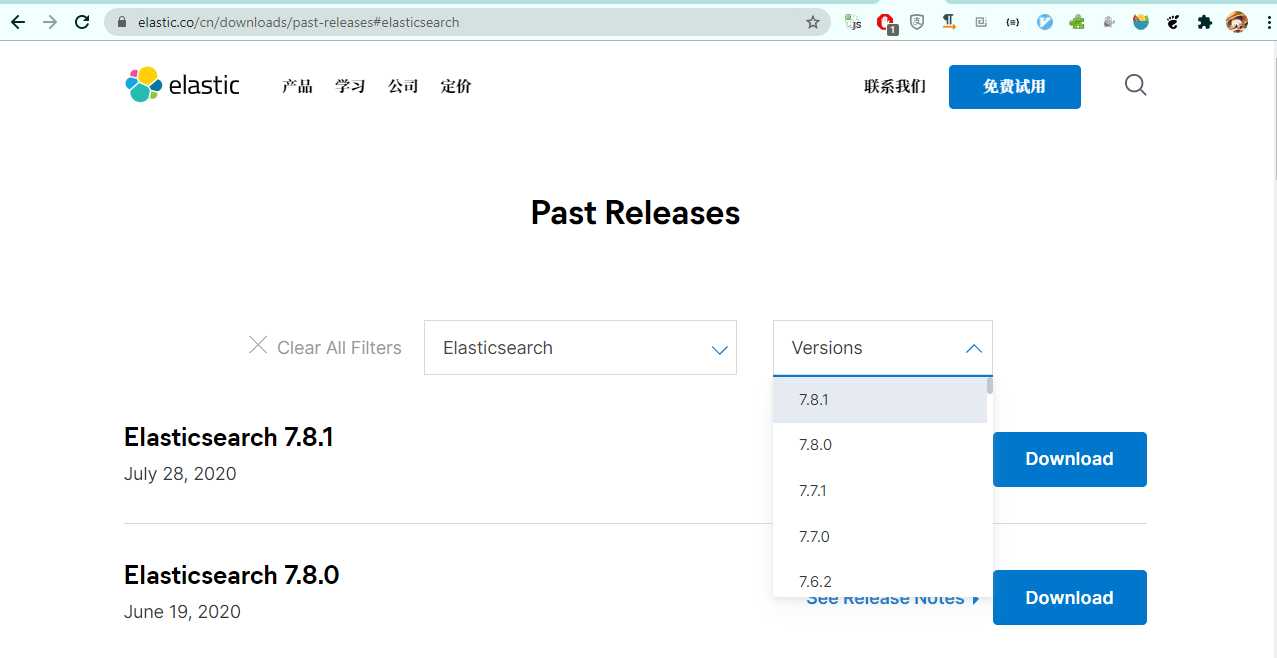The height and width of the screenshot is (658, 1277).
Task: Bookmark this page with the star
Action: tap(813, 22)
